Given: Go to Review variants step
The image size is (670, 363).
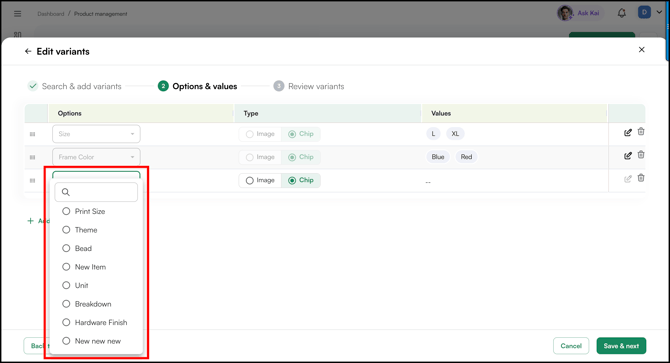Looking at the screenshot, I should coord(309,86).
